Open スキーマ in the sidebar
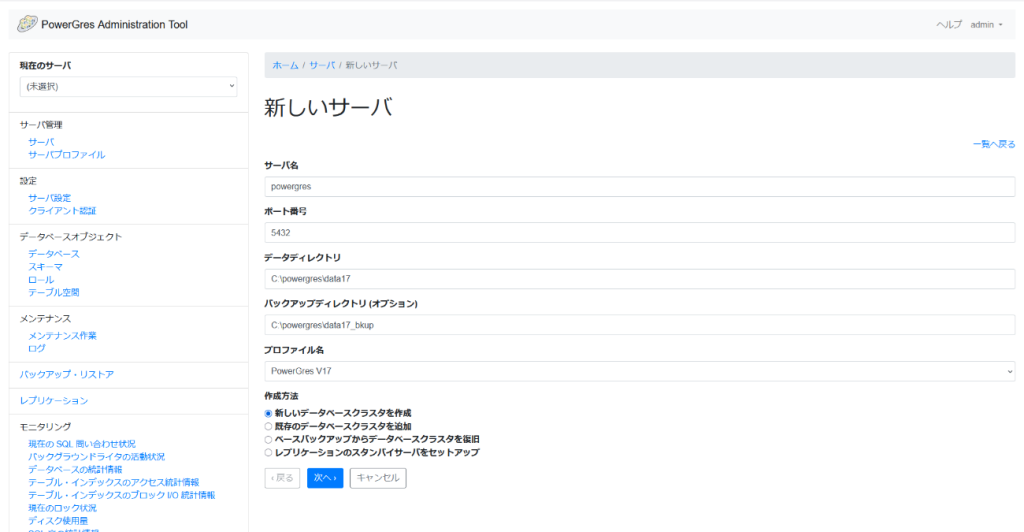Image resolution: width=1024 pixels, height=532 pixels. pos(45,267)
